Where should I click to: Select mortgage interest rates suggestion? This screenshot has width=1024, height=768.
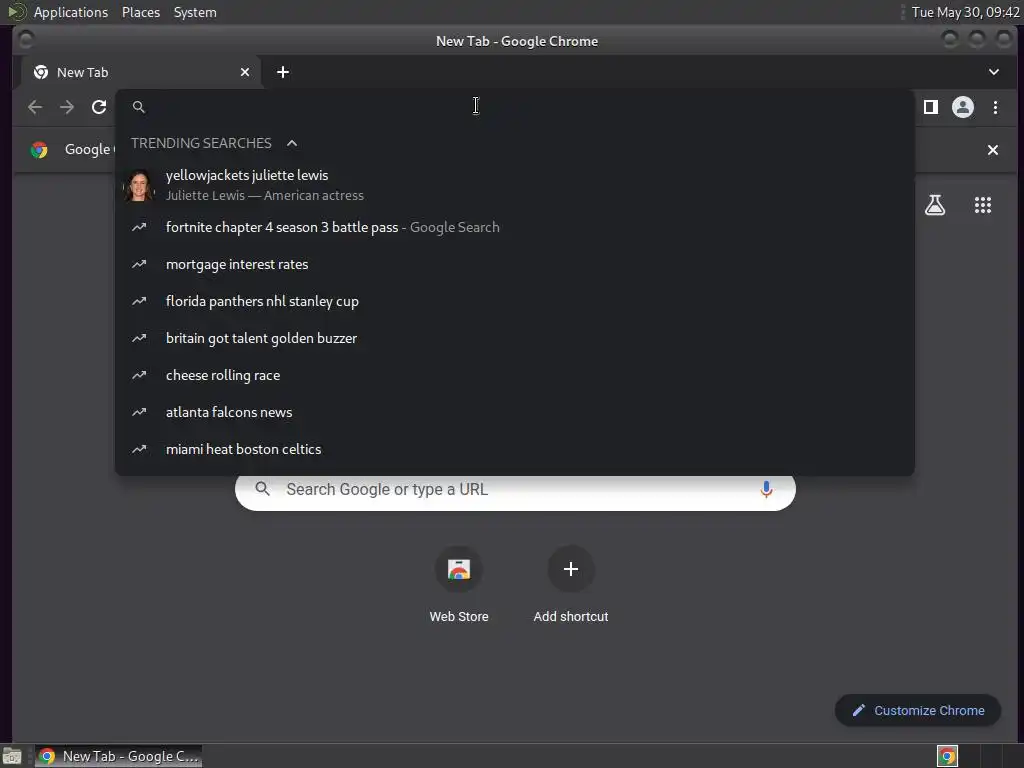[515, 264]
